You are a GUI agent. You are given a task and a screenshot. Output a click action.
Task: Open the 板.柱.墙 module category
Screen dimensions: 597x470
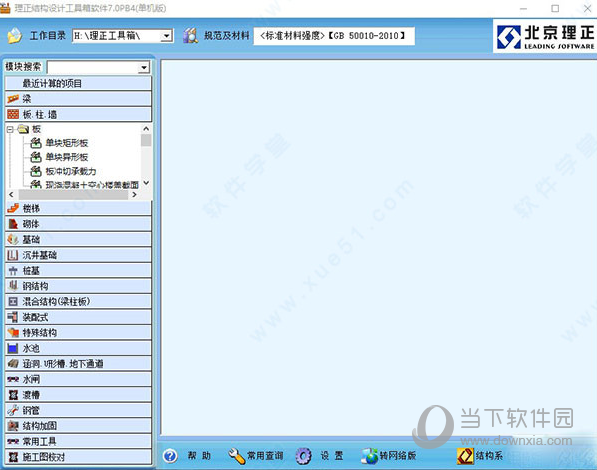(78, 114)
